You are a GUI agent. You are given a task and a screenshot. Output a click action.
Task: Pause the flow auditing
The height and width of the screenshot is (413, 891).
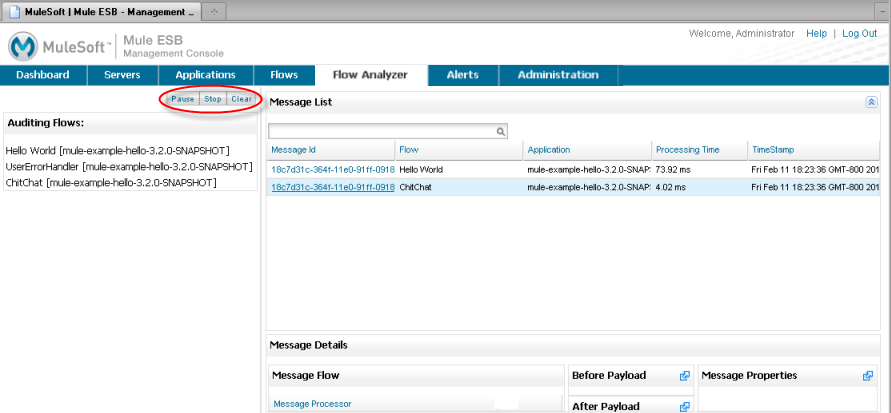(x=183, y=100)
